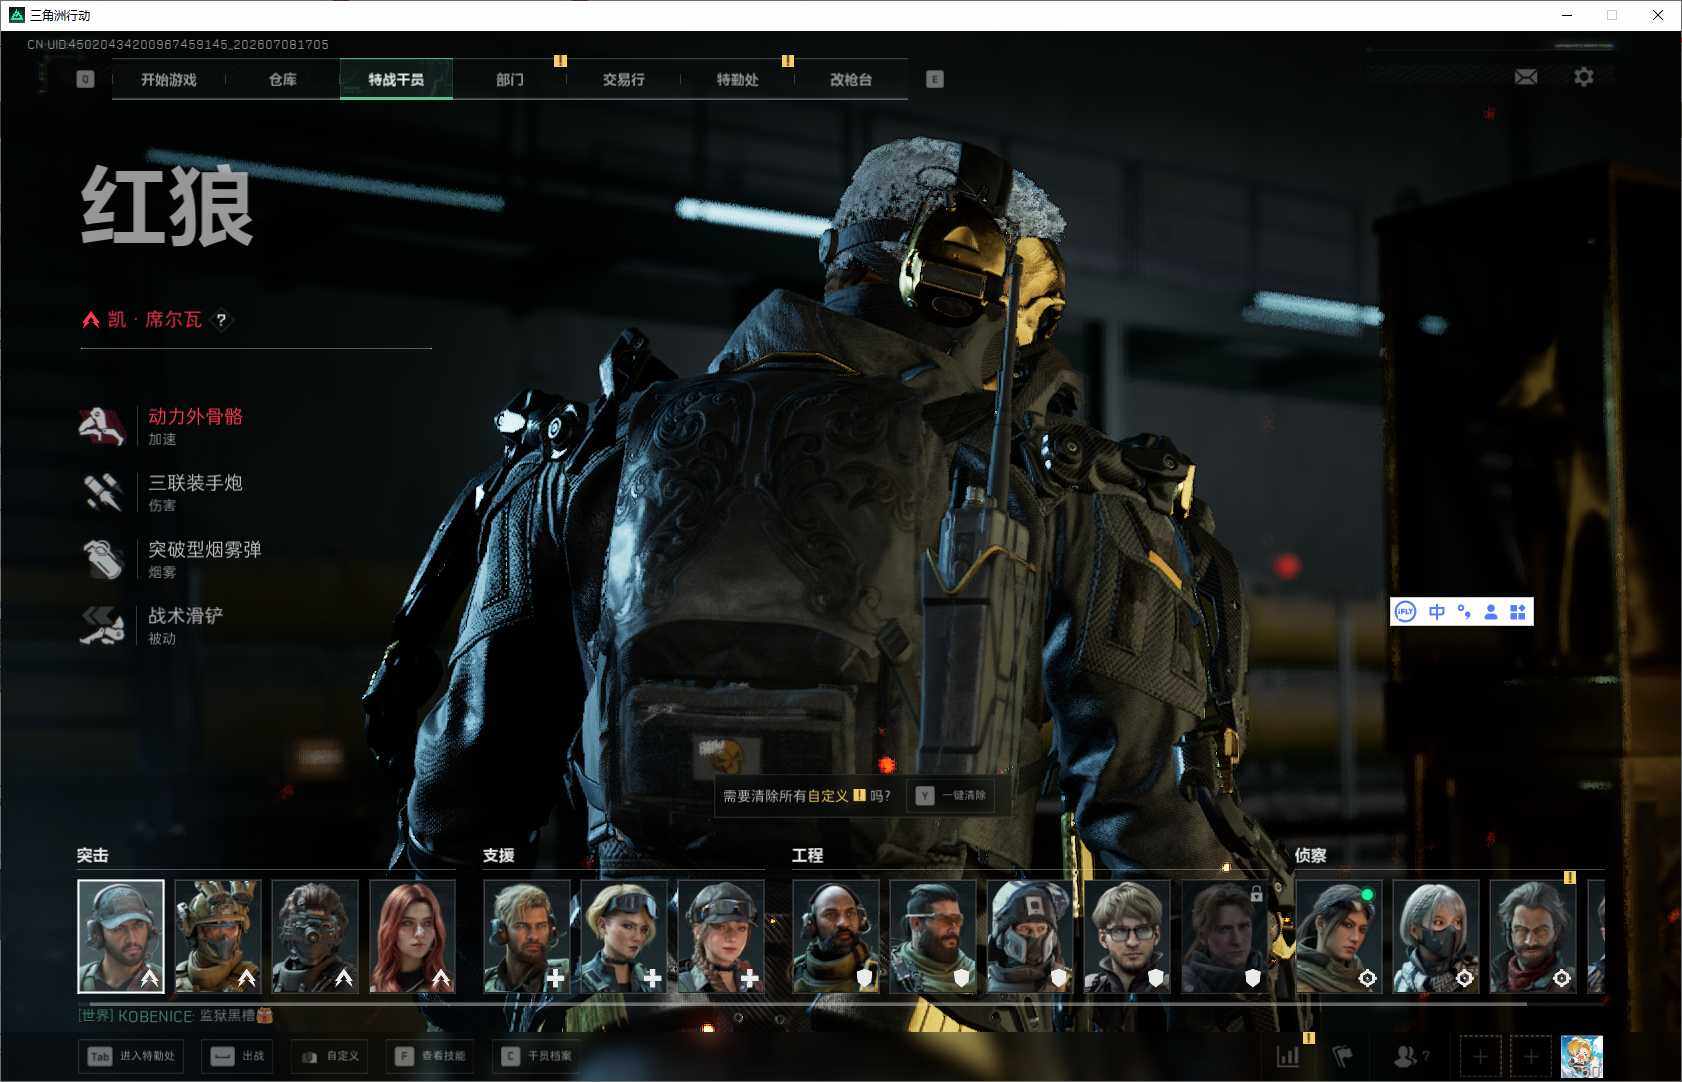Select the red-haired assault operator portrait
1682x1082 pixels.
(412, 936)
